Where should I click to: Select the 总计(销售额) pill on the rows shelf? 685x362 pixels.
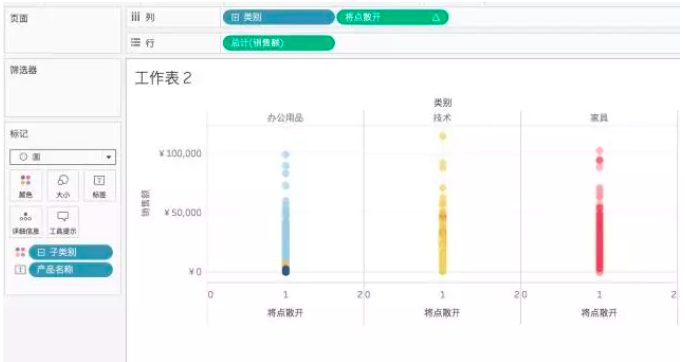click(x=279, y=43)
